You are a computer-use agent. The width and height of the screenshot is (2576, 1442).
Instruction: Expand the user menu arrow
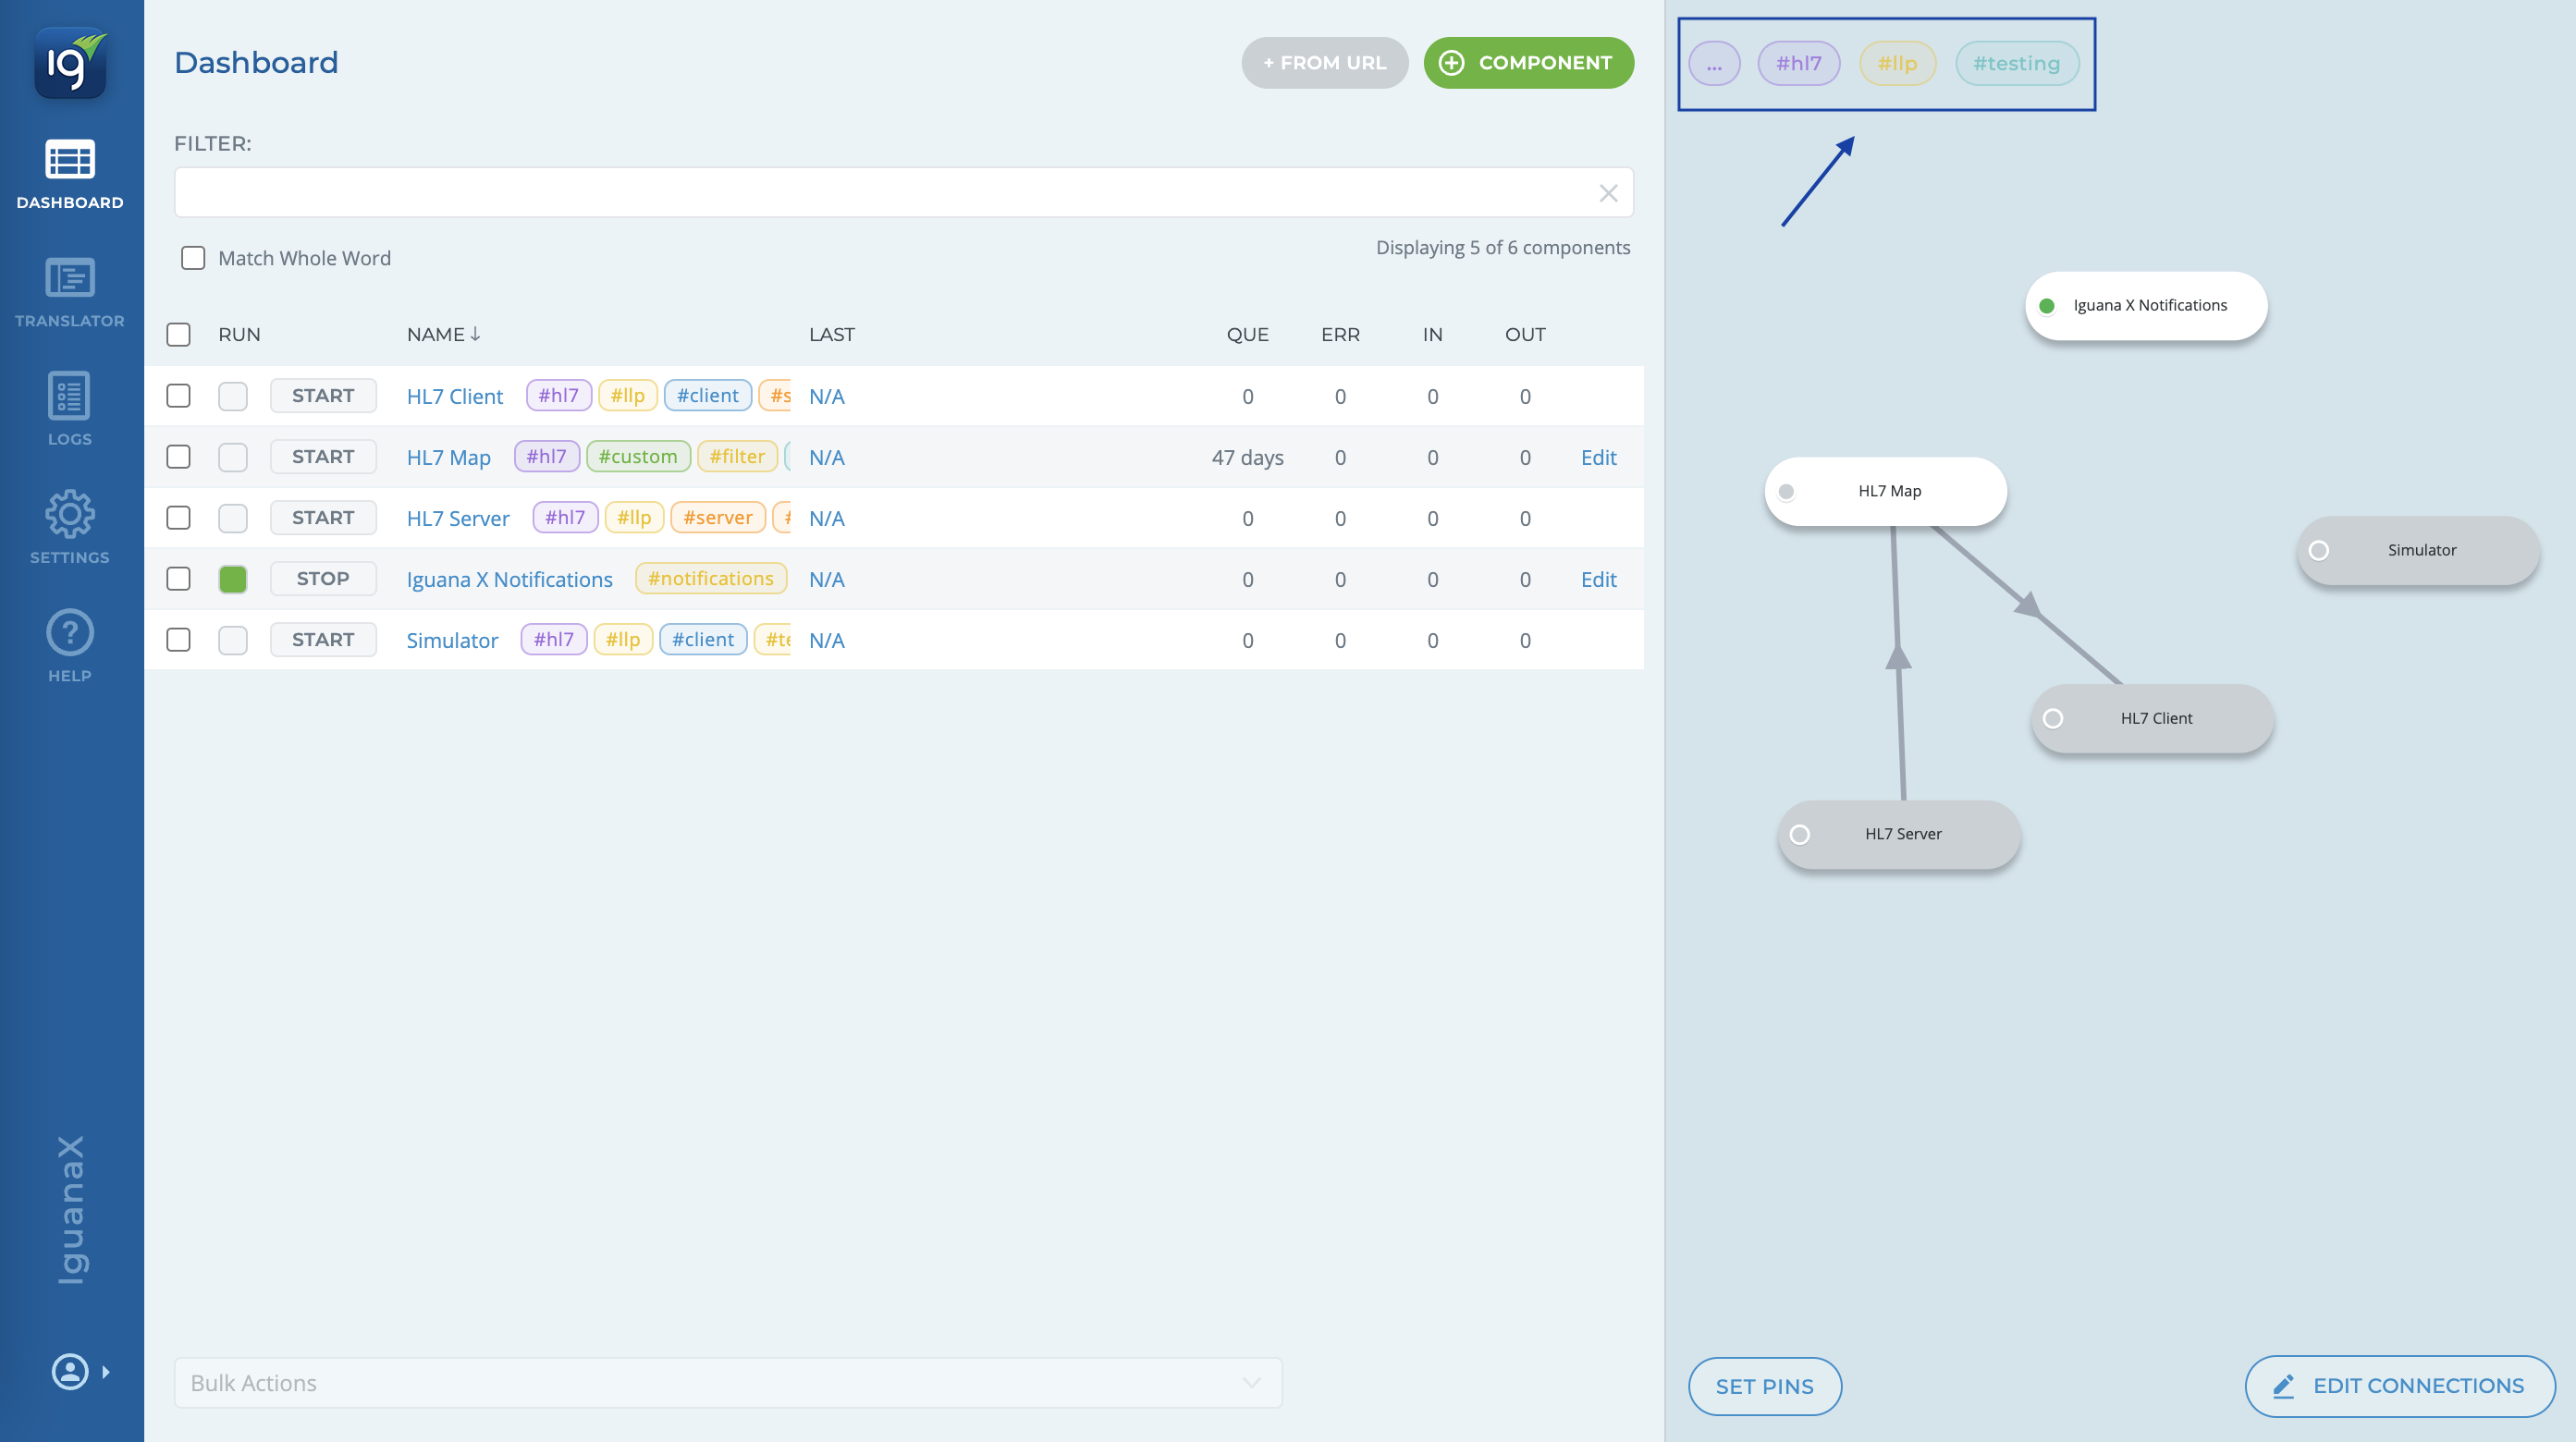pyautogui.click(x=106, y=1372)
